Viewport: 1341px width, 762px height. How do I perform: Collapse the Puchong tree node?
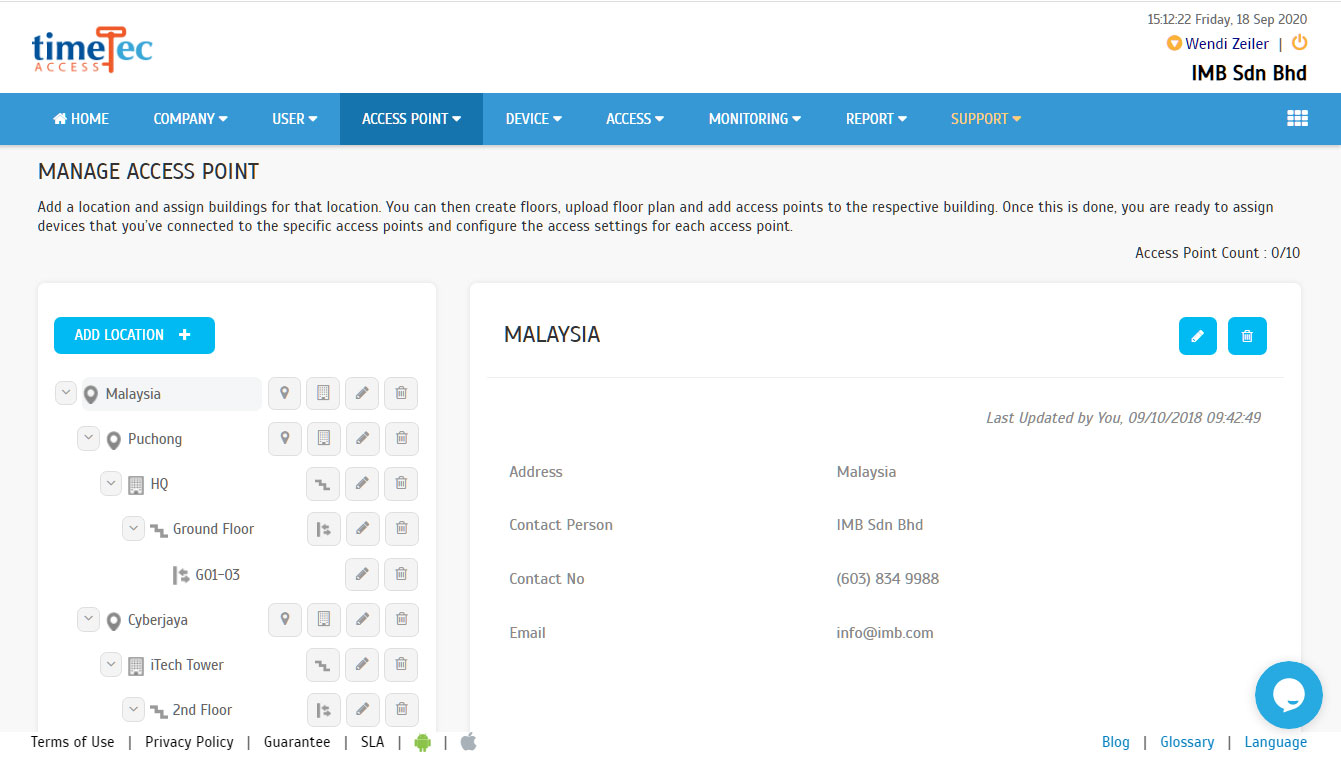click(88, 438)
